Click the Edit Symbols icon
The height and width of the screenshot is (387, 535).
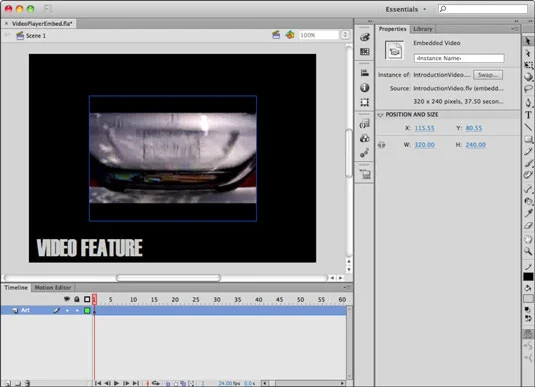point(290,35)
